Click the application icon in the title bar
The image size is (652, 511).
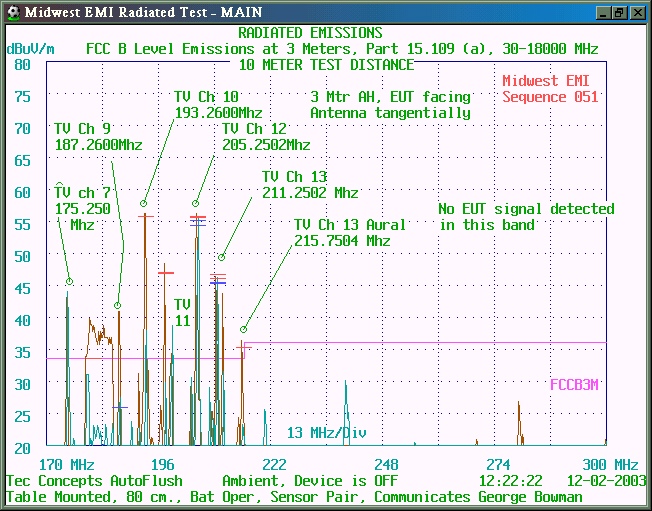point(12,12)
